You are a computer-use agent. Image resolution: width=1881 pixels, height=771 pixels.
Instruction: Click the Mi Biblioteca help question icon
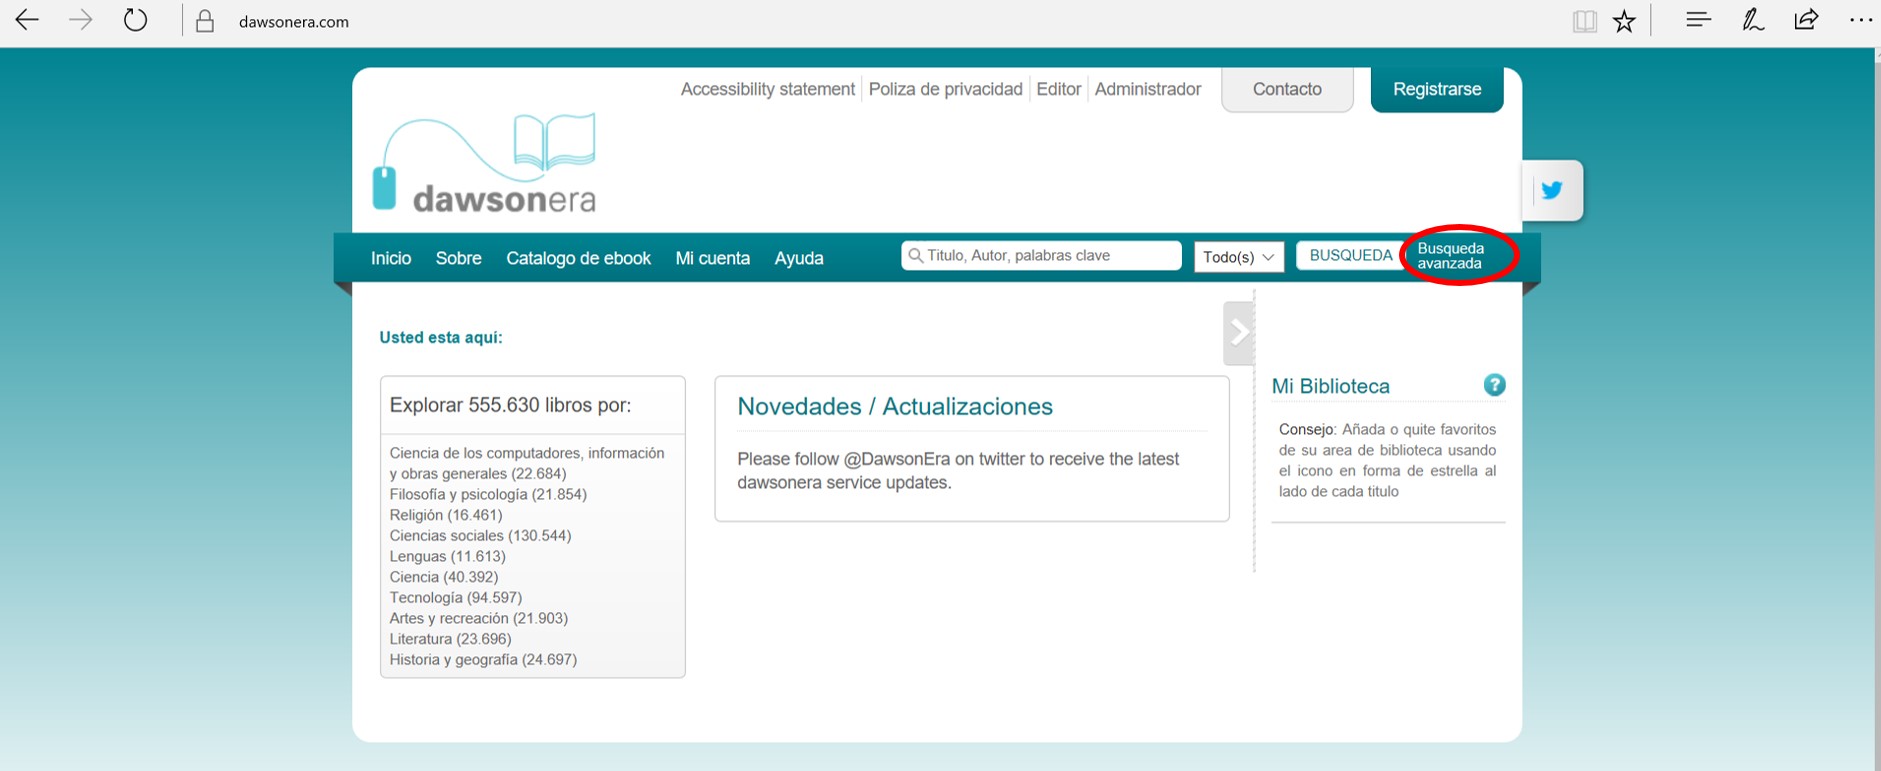1494,385
